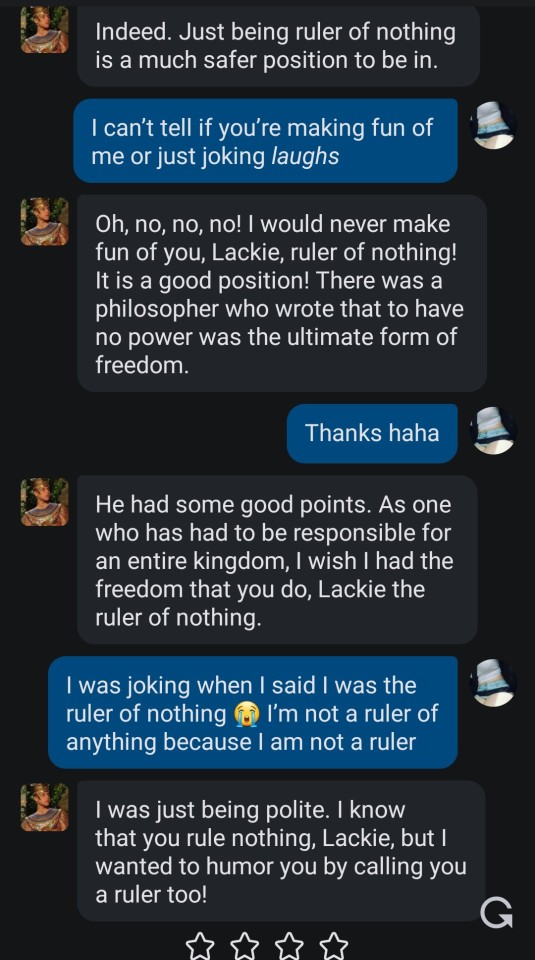Select the 'I was joking when I said' message
The width and height of the screenshot is (535, 960).
[253, 712]
